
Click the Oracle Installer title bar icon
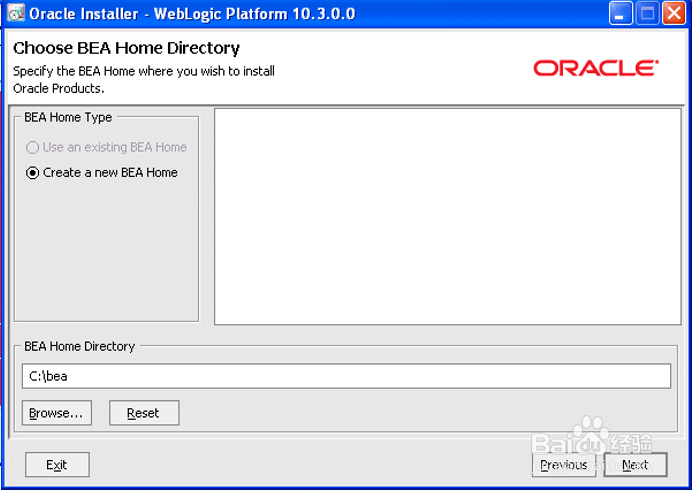click(x=16, y=13)
